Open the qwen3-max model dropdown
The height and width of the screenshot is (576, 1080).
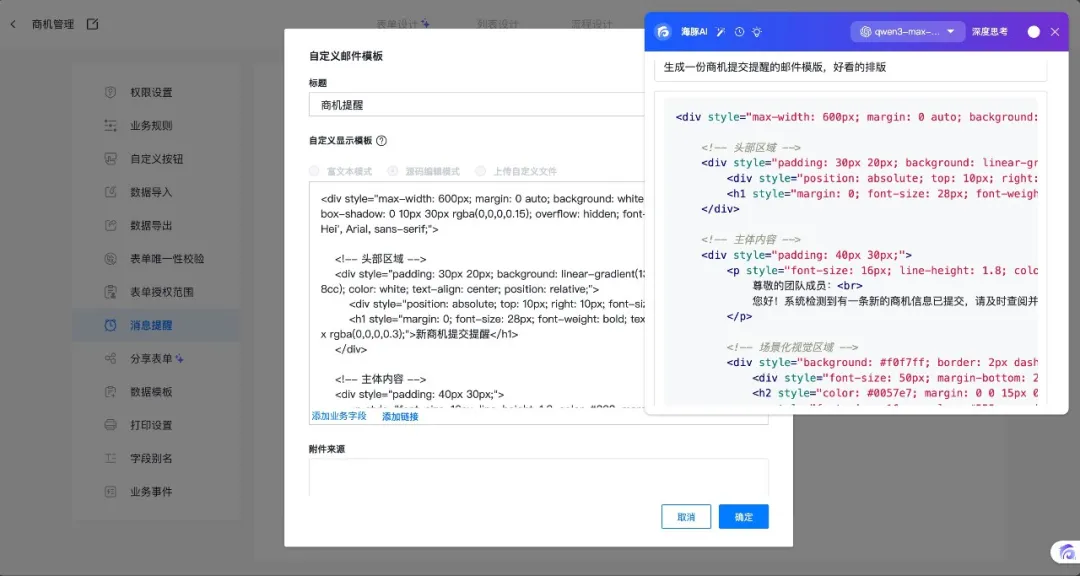click(x=908, y=32)
